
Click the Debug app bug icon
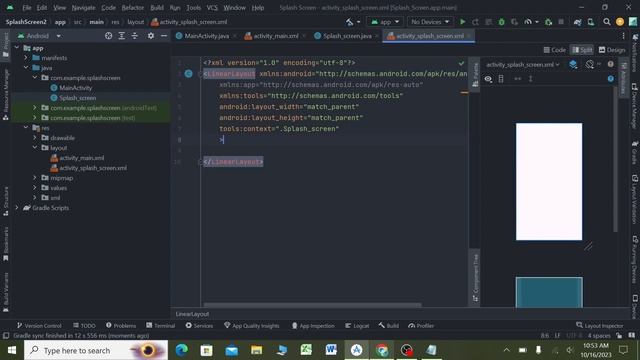501,22
